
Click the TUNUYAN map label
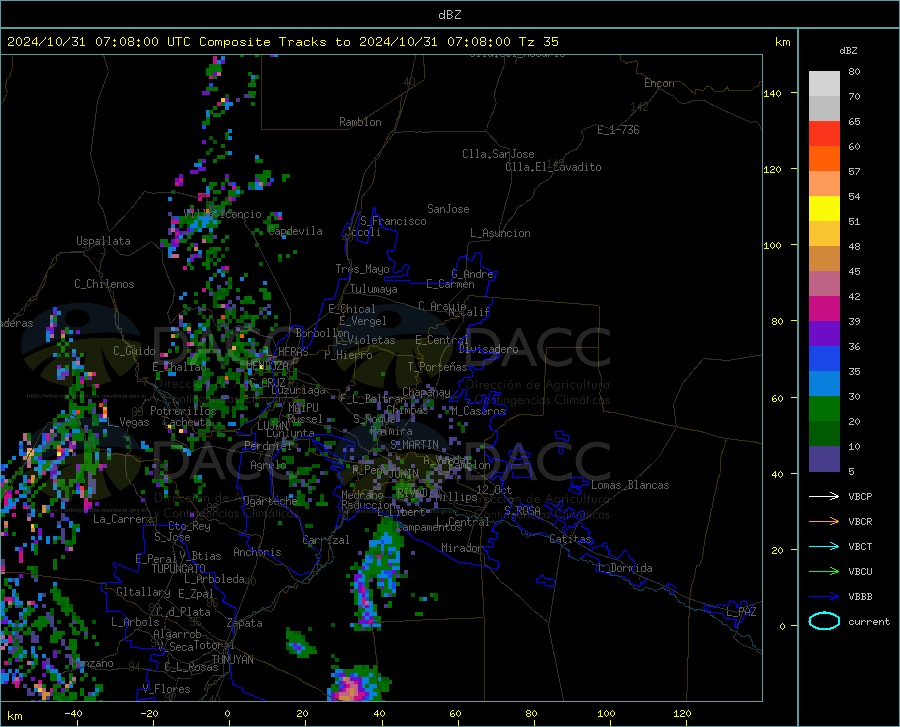click(x=232, y=660)
